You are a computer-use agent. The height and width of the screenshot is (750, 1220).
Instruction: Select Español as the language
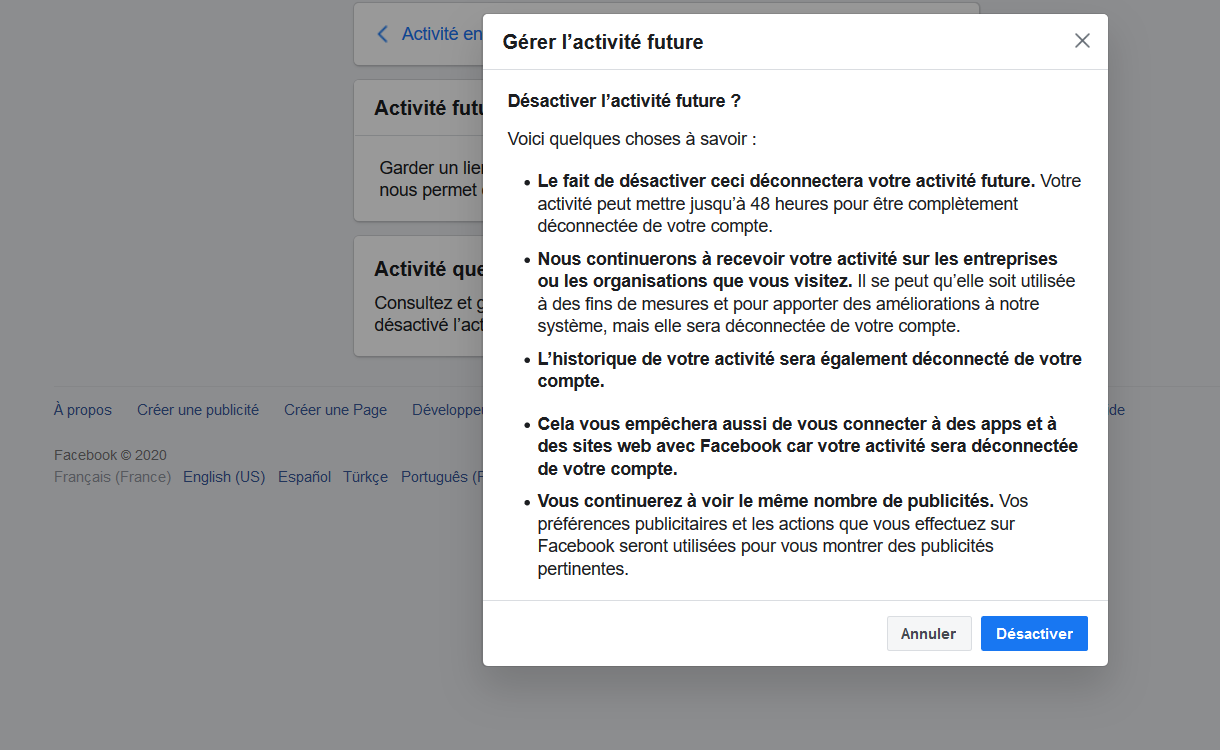click(304, 477)
